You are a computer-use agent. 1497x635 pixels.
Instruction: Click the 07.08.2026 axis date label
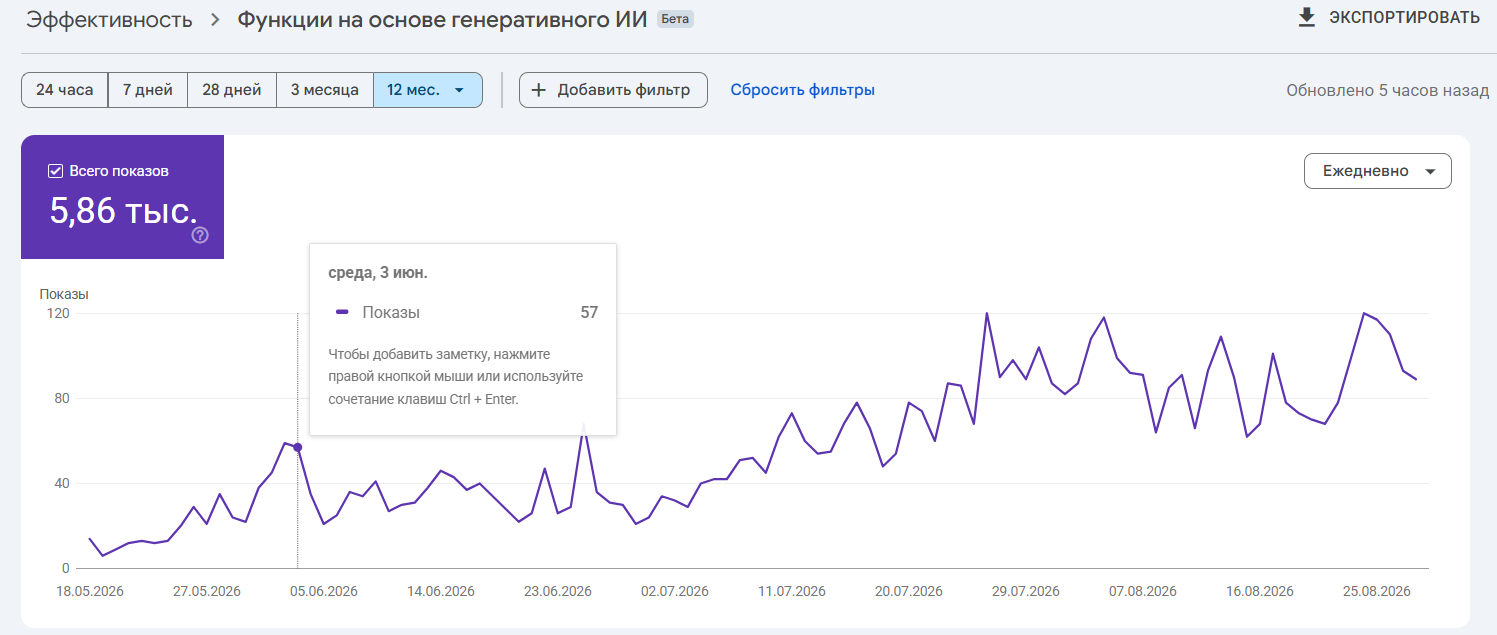(x=1142, y=591)
